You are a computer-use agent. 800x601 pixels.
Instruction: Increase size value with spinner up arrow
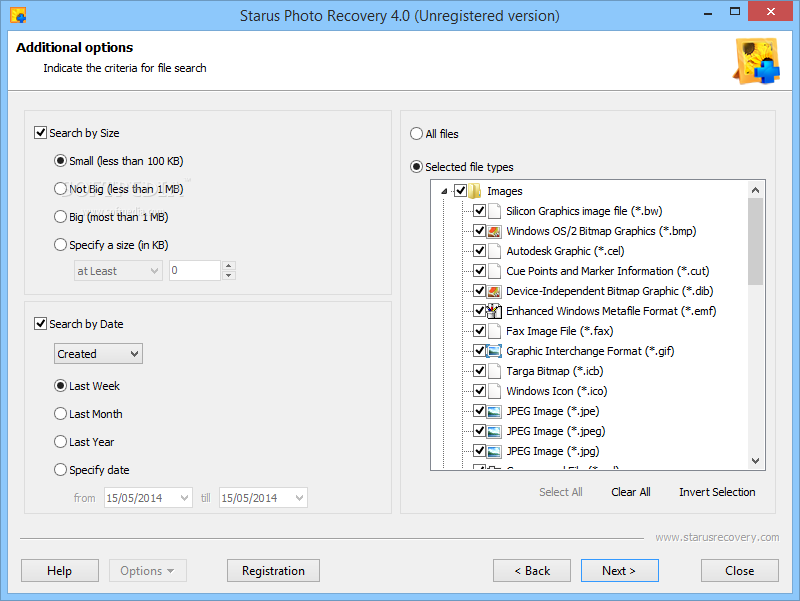[229, 265]
